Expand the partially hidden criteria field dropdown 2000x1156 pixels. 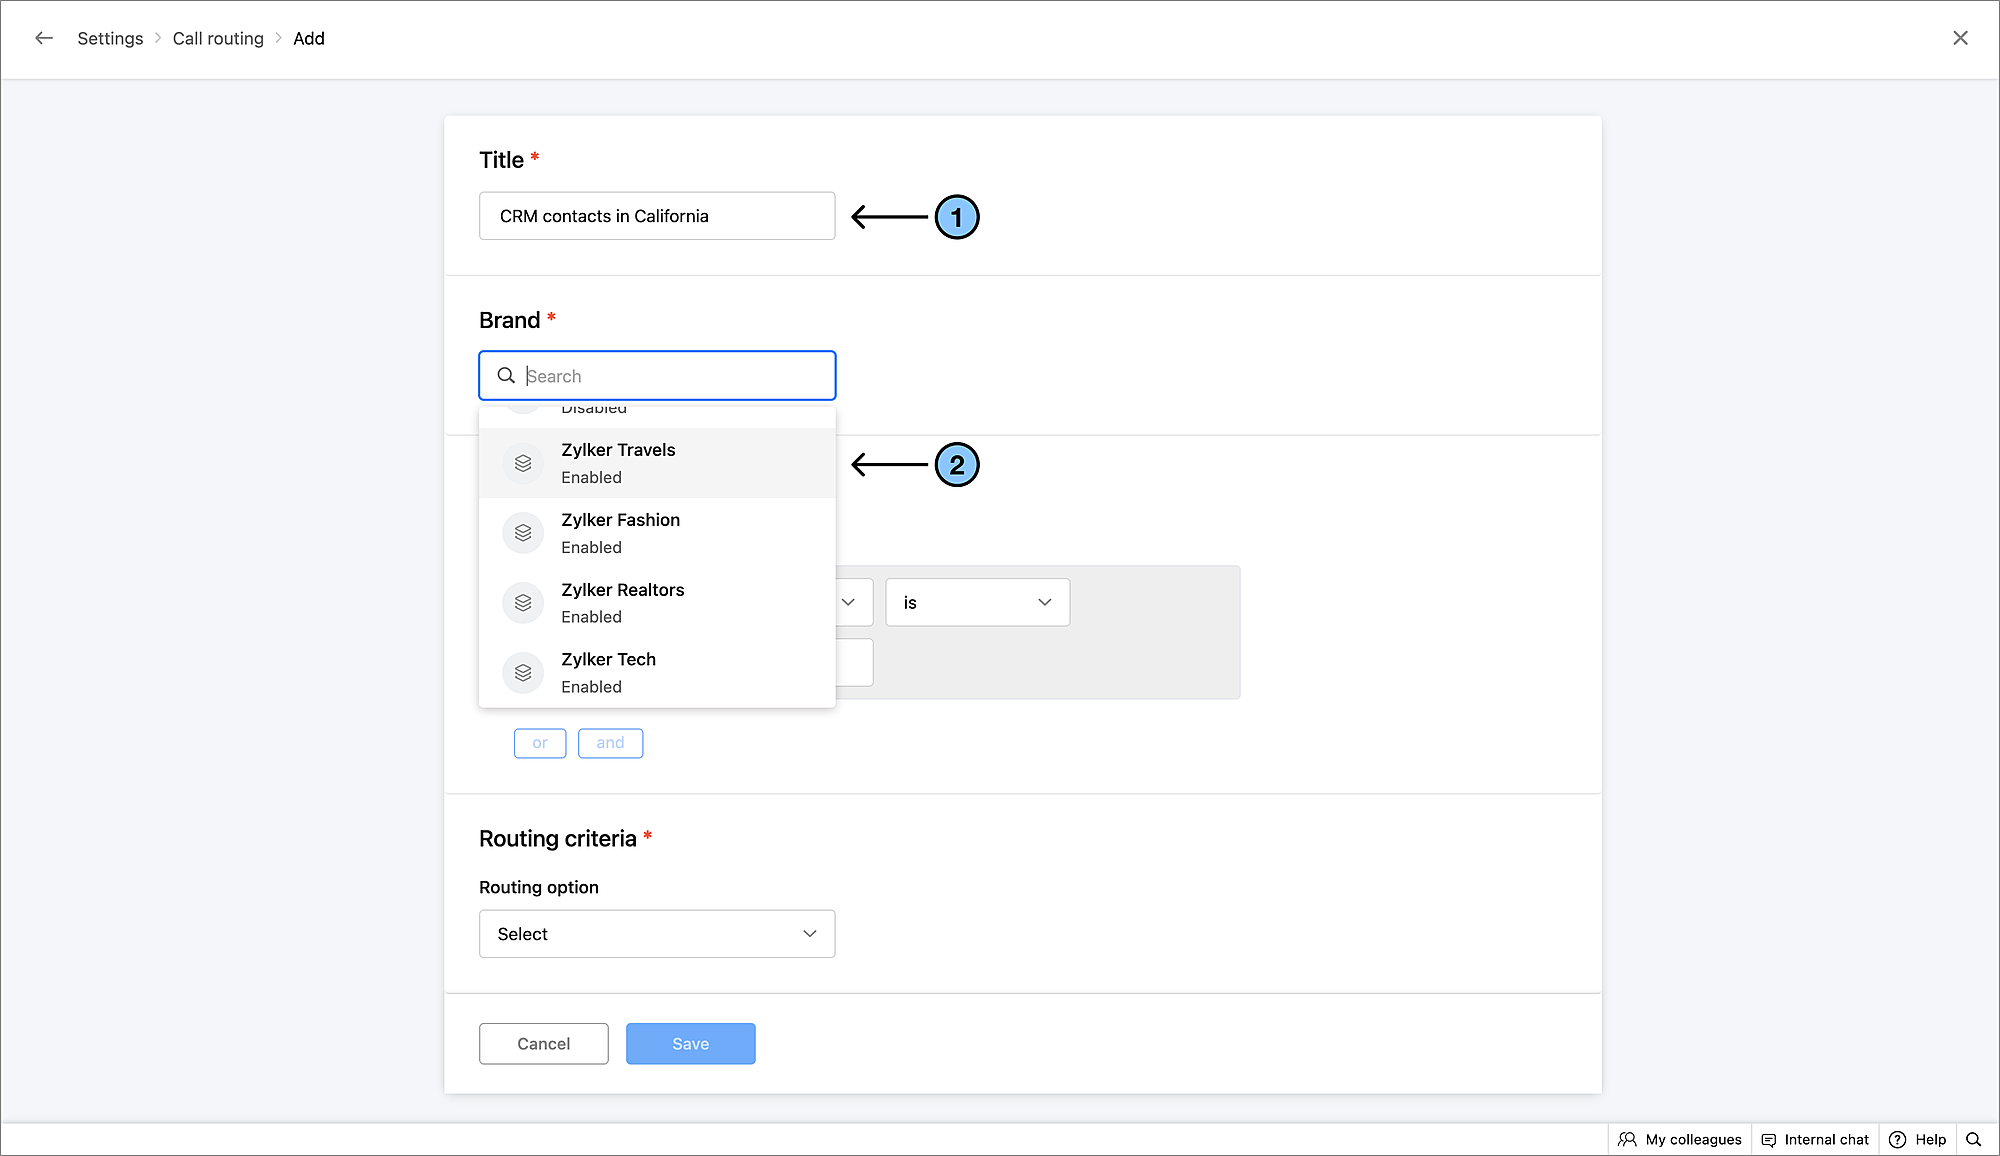849,602
